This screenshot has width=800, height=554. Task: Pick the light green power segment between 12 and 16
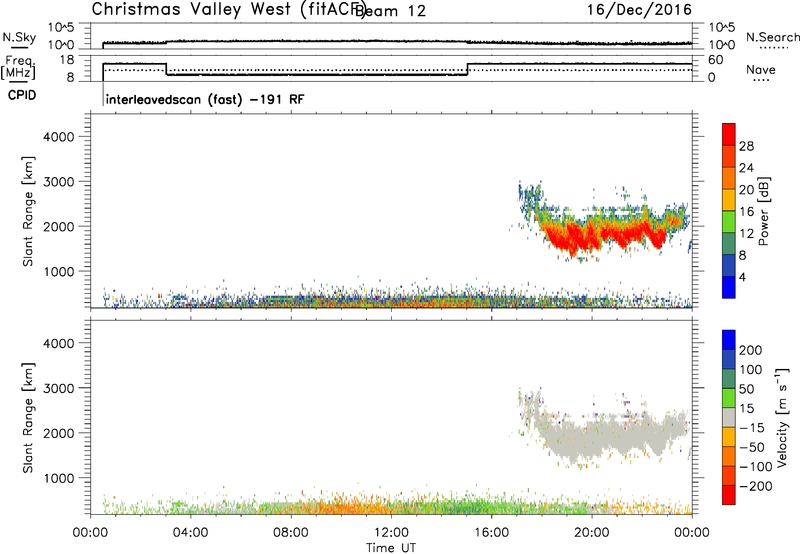tap(729, 221)
